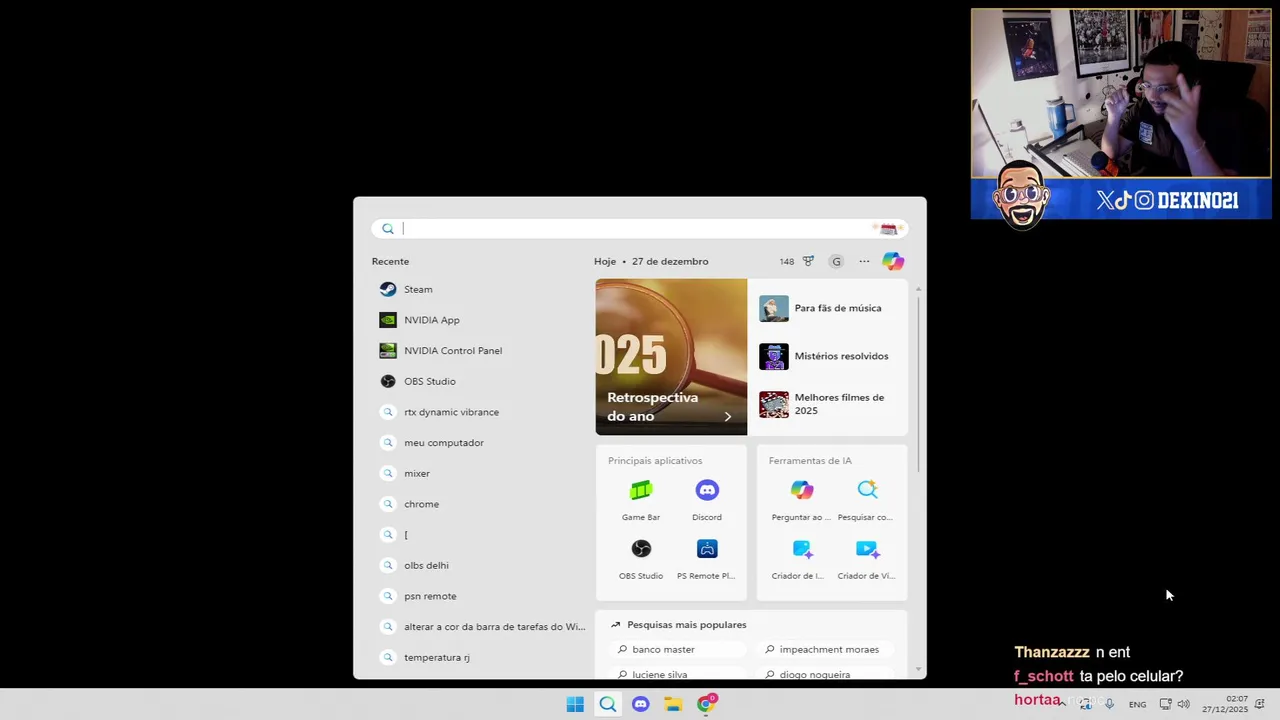Open Discord from the taskbar
The image size is (1280, 720).
[x=641, y=704]
